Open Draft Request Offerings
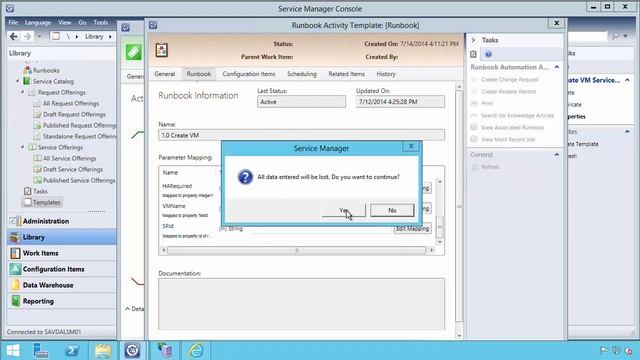The image size is (640, 360). tap(74, 114)
